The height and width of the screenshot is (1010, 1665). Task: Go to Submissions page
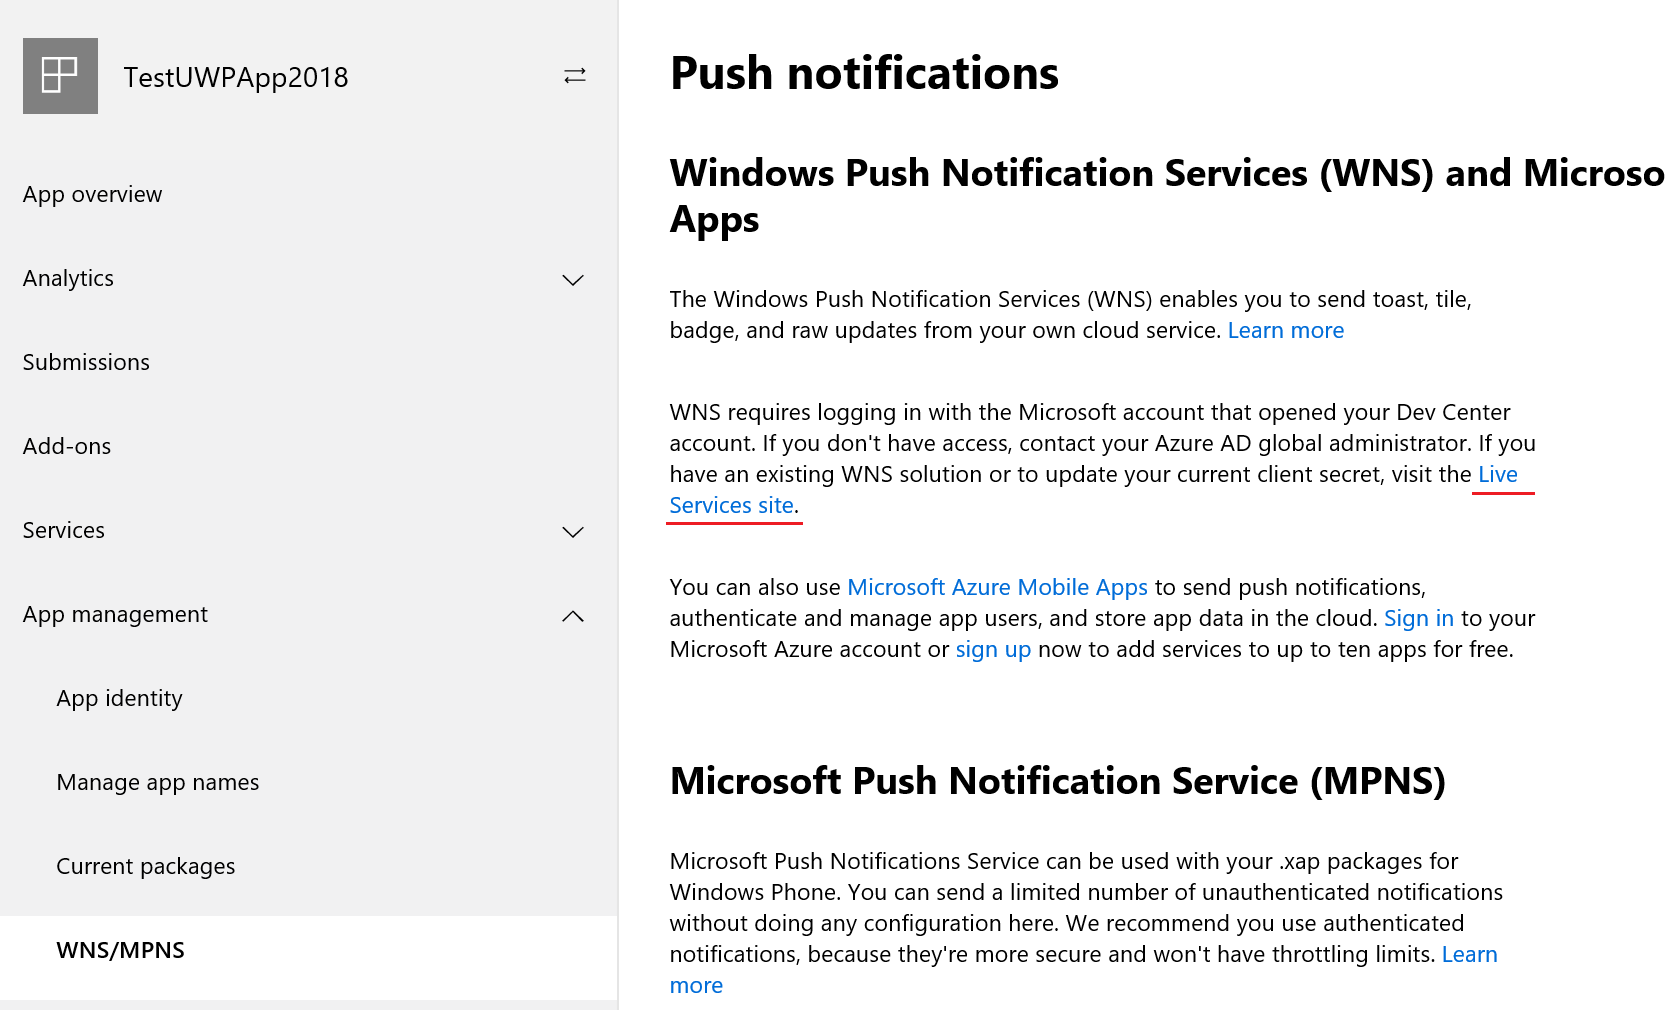(x=86, y=362)
